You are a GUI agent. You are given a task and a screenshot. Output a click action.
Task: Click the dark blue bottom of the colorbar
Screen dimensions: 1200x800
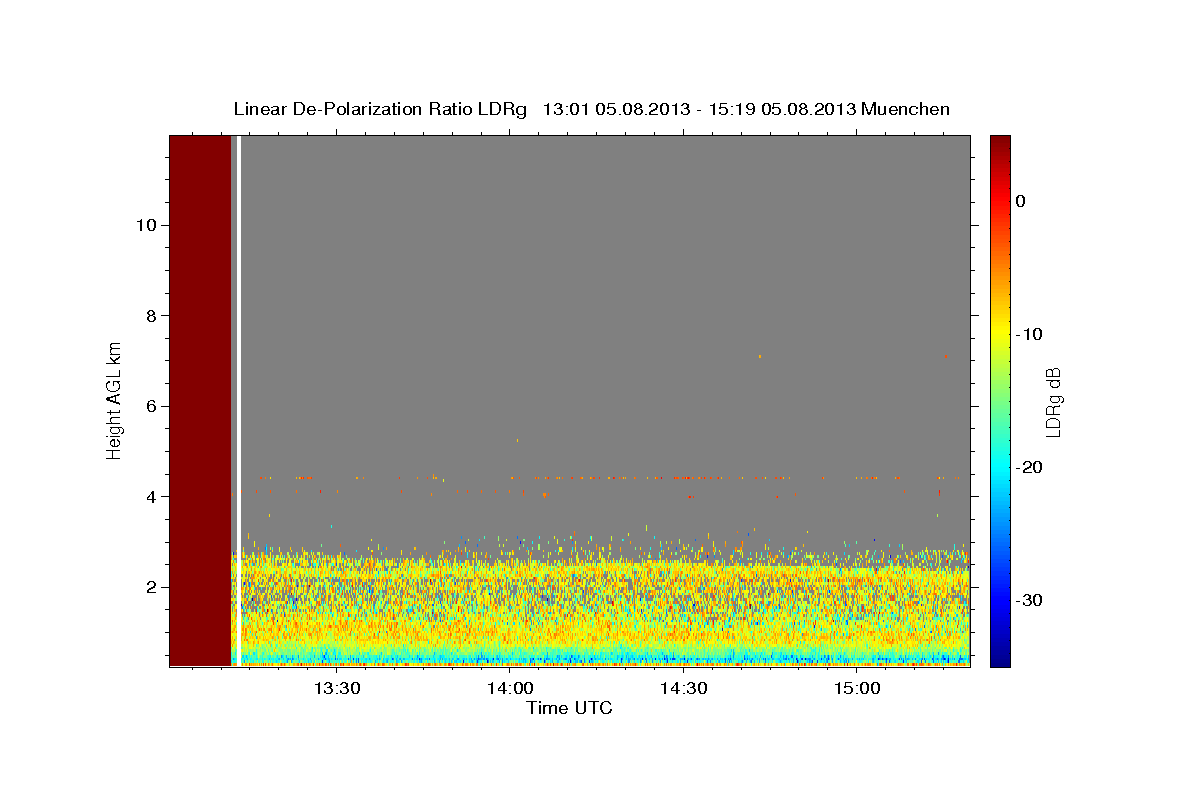coord(1000,655)
